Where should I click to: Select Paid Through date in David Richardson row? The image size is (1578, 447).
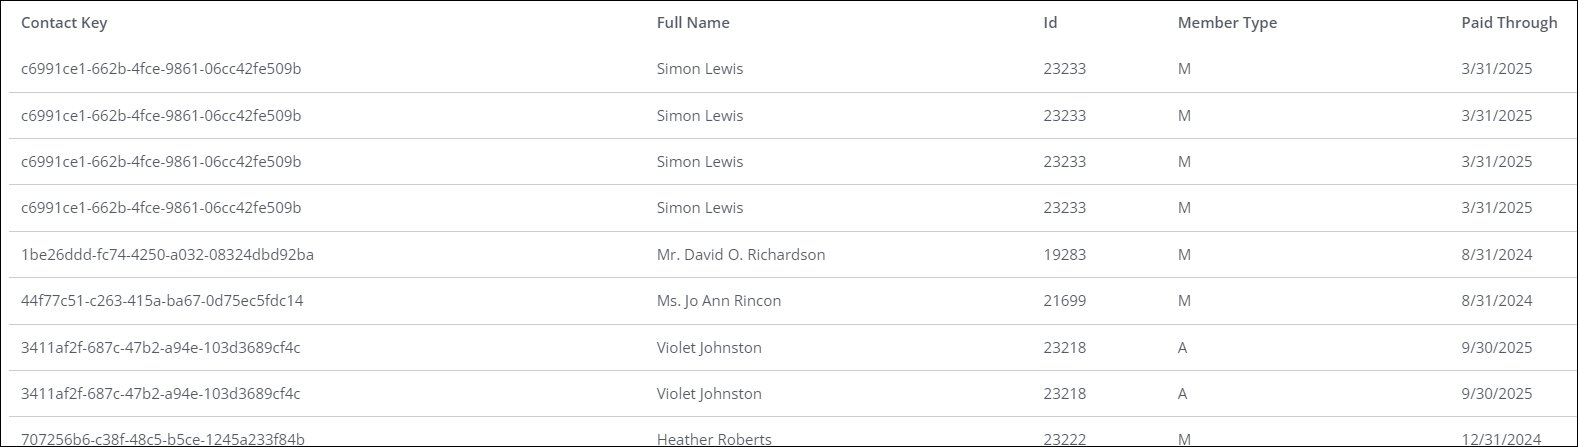(1497, 255)
